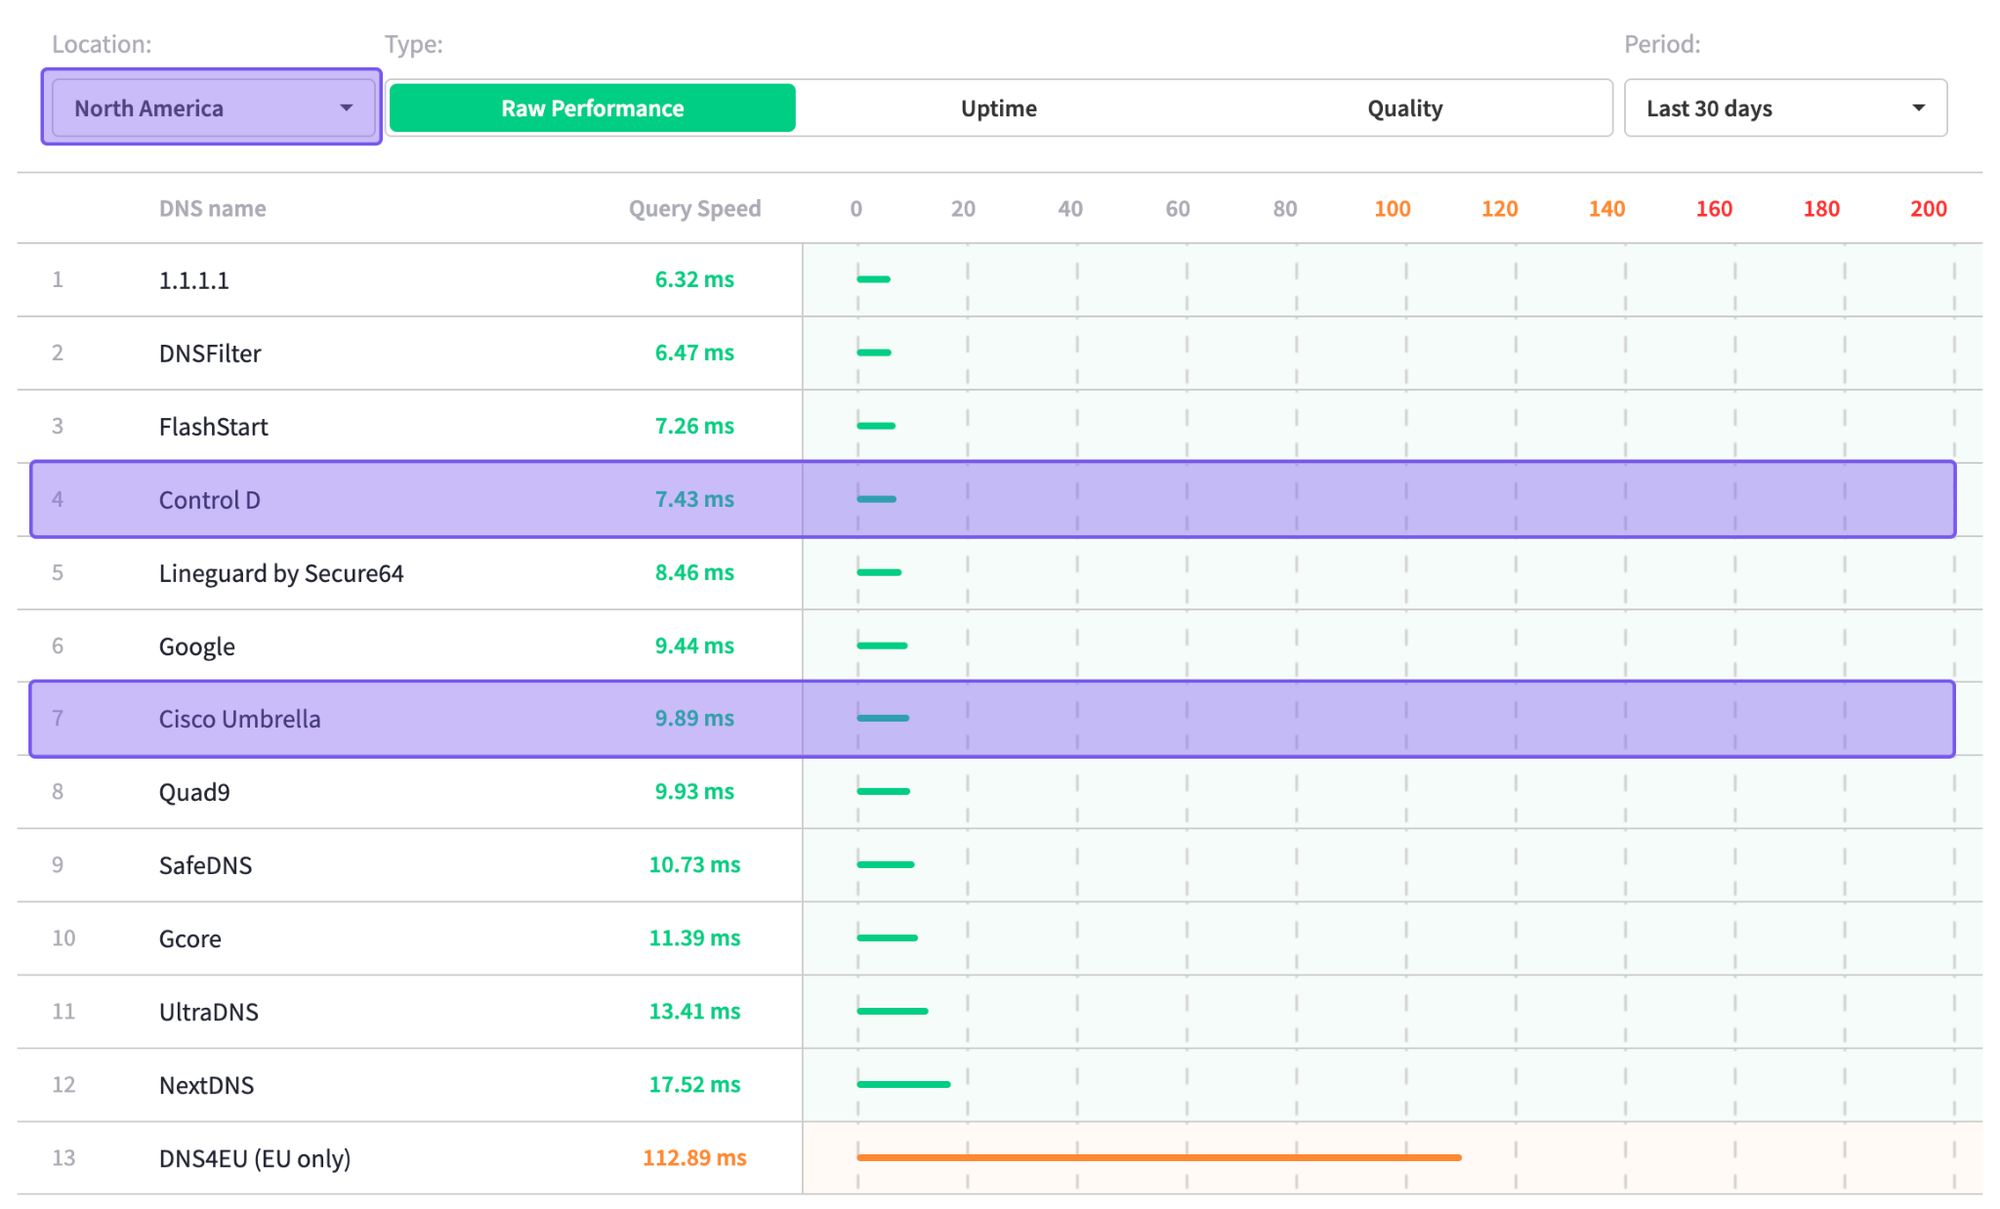Click the DNSFilter provider name

point(210,353)
